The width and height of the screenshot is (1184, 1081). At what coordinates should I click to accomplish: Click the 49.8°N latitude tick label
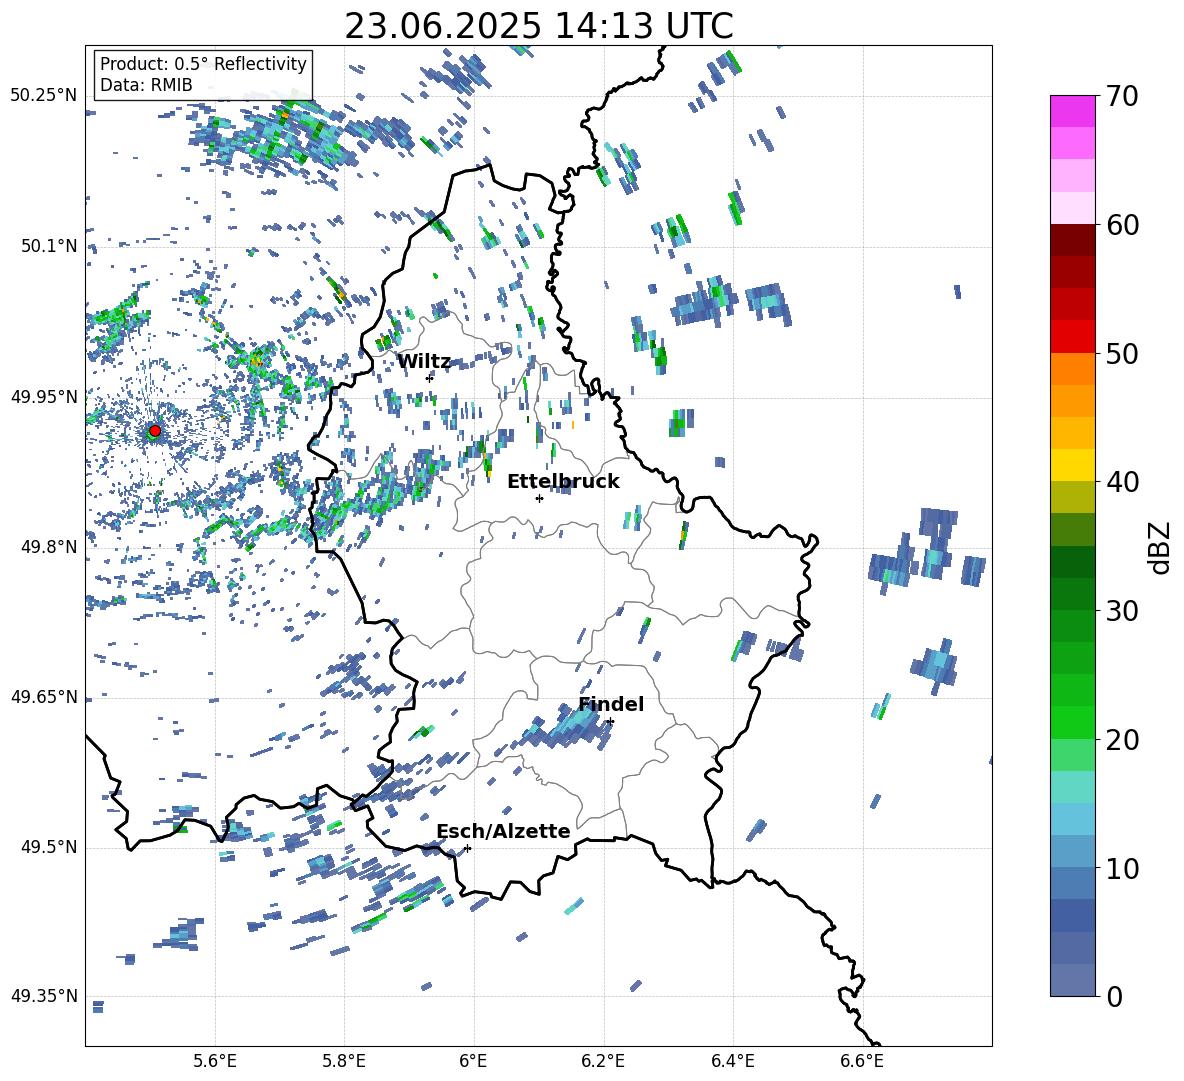pos(48,547)
